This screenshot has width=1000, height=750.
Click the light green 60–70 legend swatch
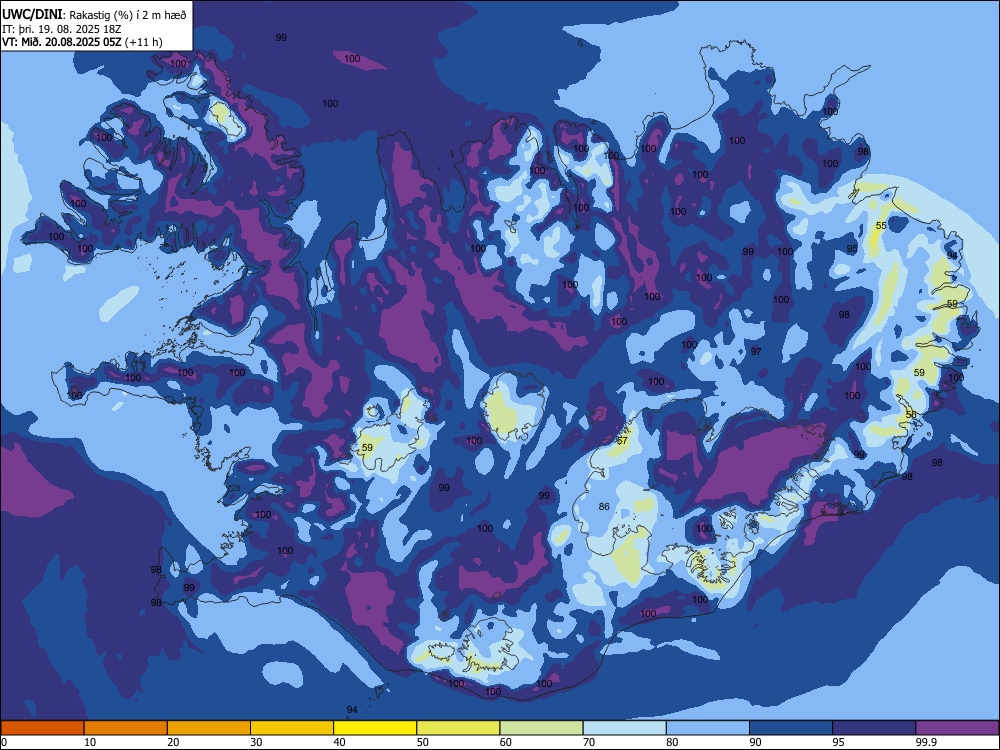(x=541, y=728)
